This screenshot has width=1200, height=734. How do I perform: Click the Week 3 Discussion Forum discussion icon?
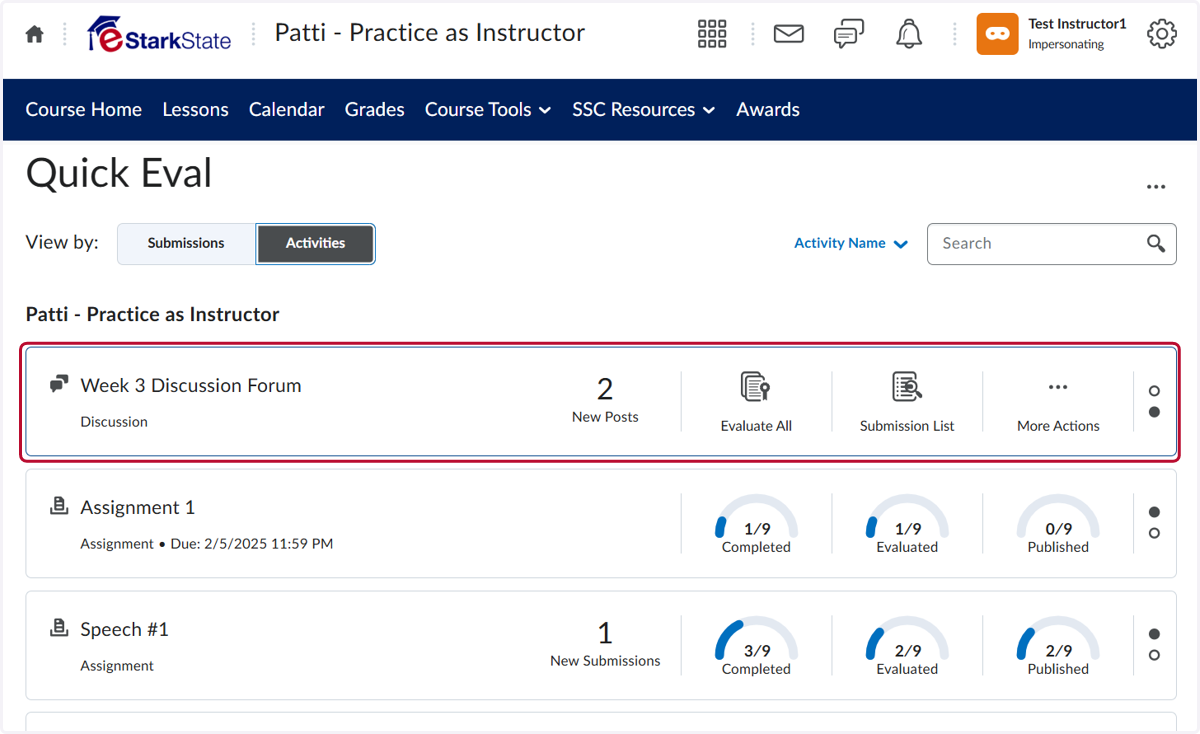click(x=59, y=384)
